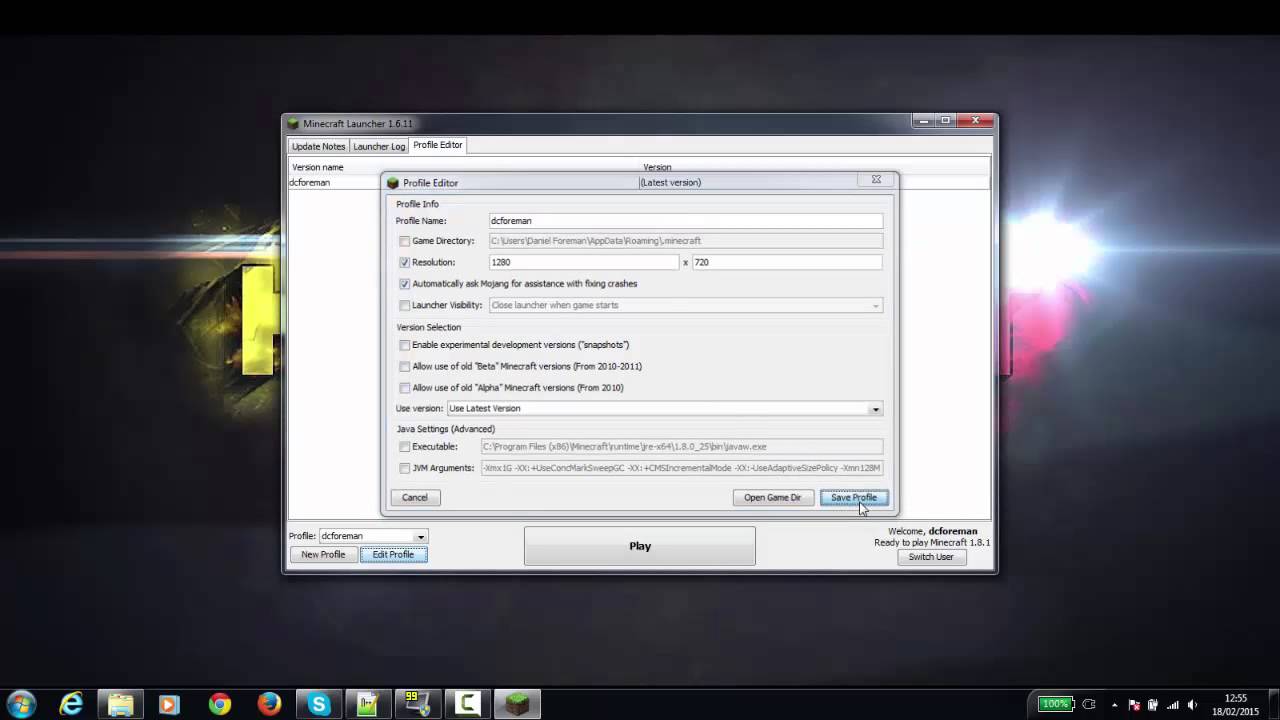Click the Switch User button
The width and height of the screenshot is (1280, 720).
(931, 557)
